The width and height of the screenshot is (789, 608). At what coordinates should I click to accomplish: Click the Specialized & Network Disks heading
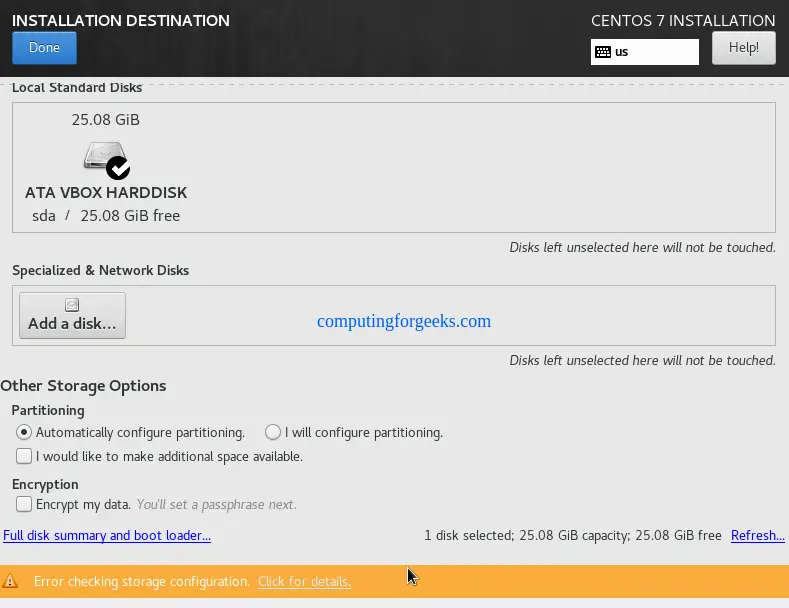pyautogui.click(x=101, y=270)
